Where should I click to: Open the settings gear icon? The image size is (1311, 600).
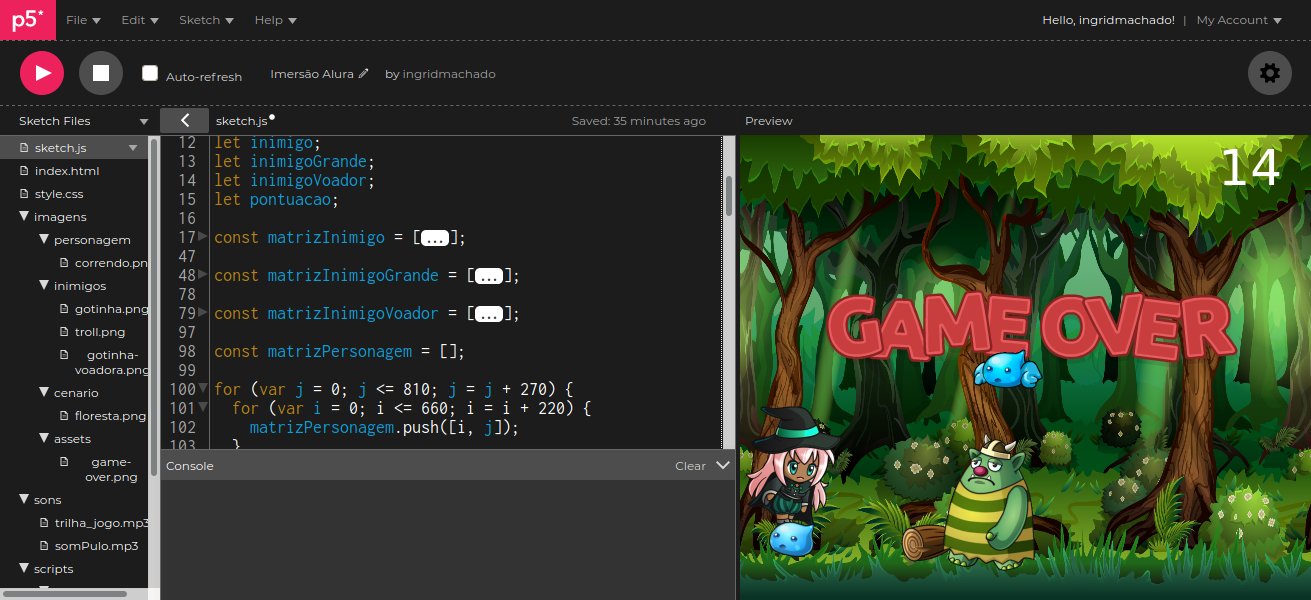(1269, 73)
